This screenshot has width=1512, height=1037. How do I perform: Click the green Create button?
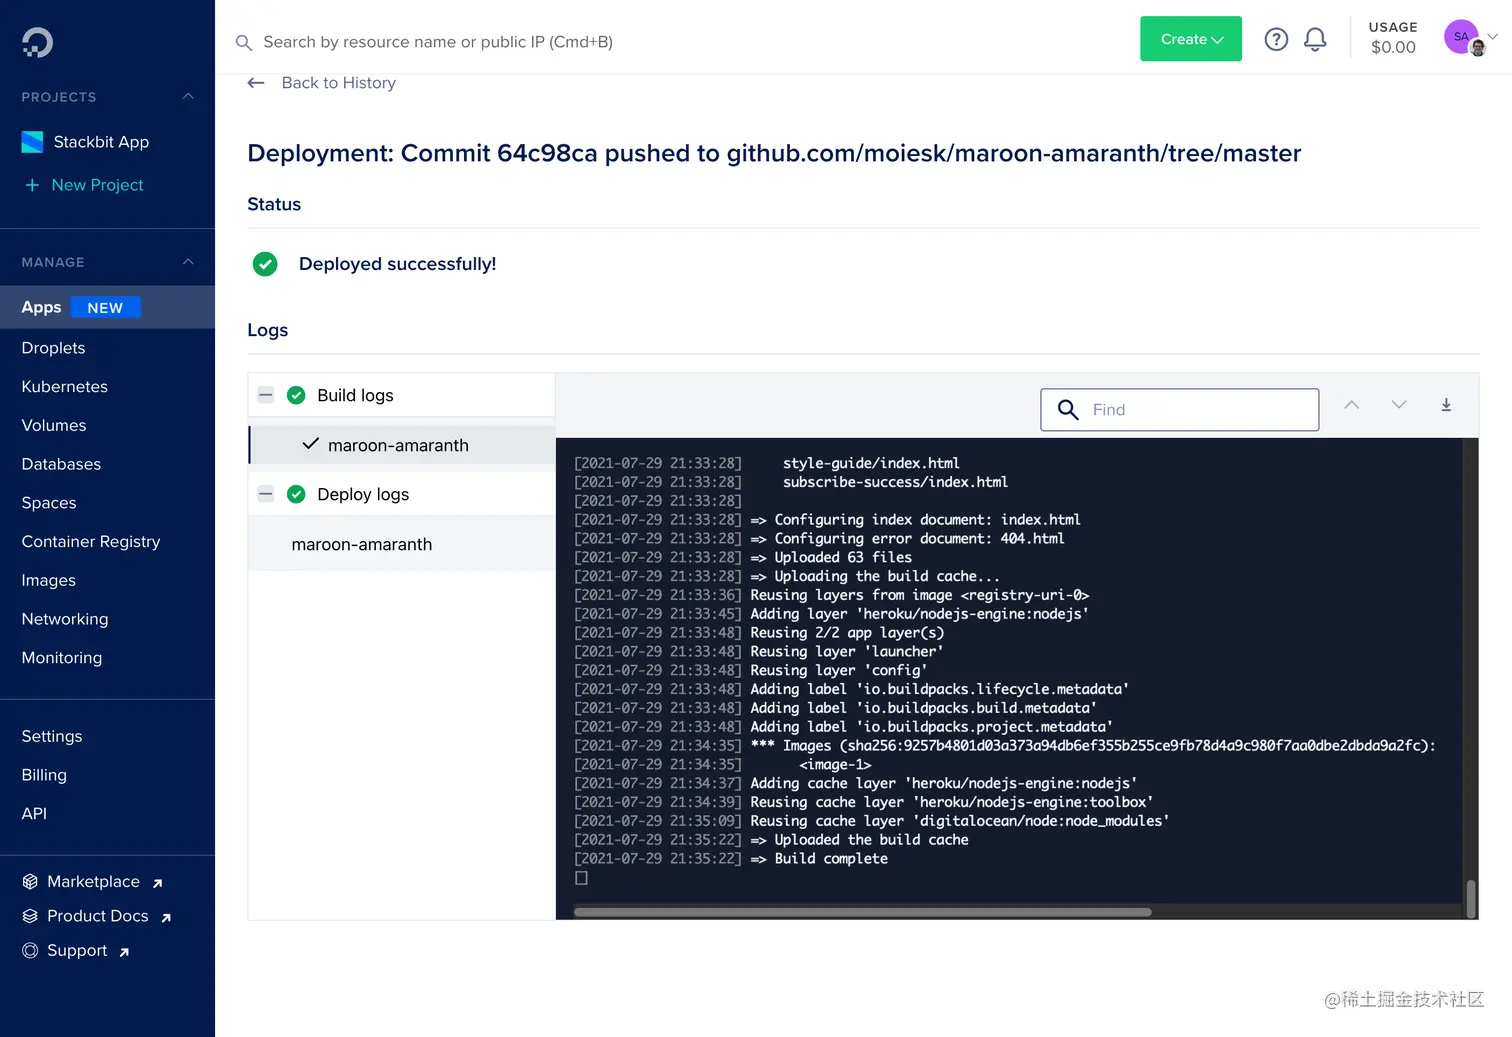1190,38
